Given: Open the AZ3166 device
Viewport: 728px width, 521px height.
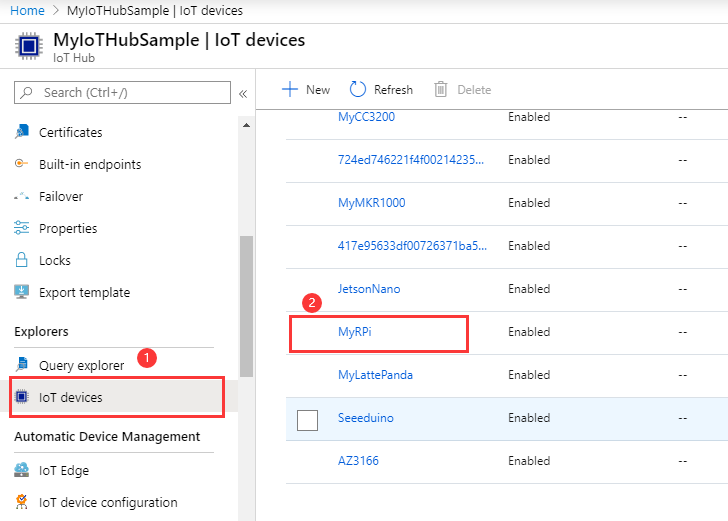Looking at the screenshot, I should click(x=358, y=461).
